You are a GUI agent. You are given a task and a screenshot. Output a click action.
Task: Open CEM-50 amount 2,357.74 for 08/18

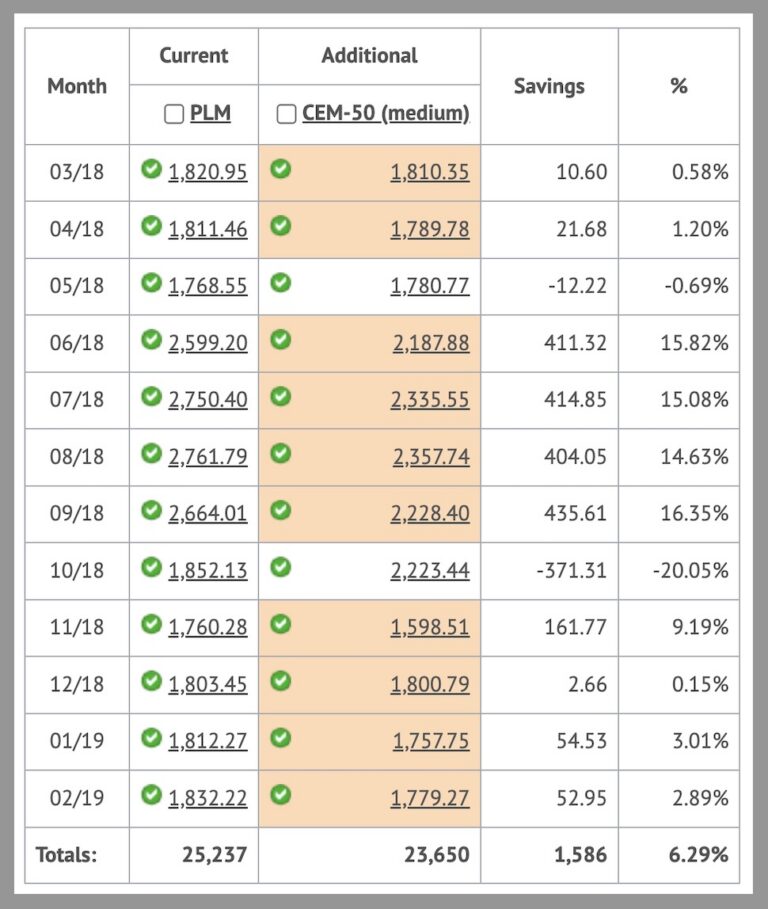tap(429, 456)
